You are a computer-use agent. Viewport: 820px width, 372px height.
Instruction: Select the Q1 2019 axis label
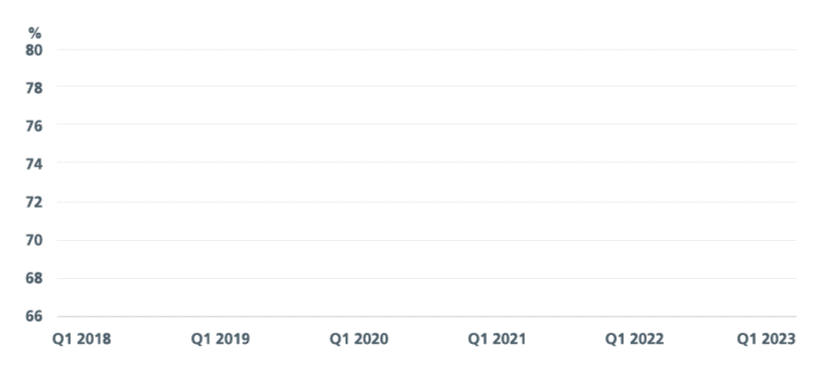click(220, 339)
